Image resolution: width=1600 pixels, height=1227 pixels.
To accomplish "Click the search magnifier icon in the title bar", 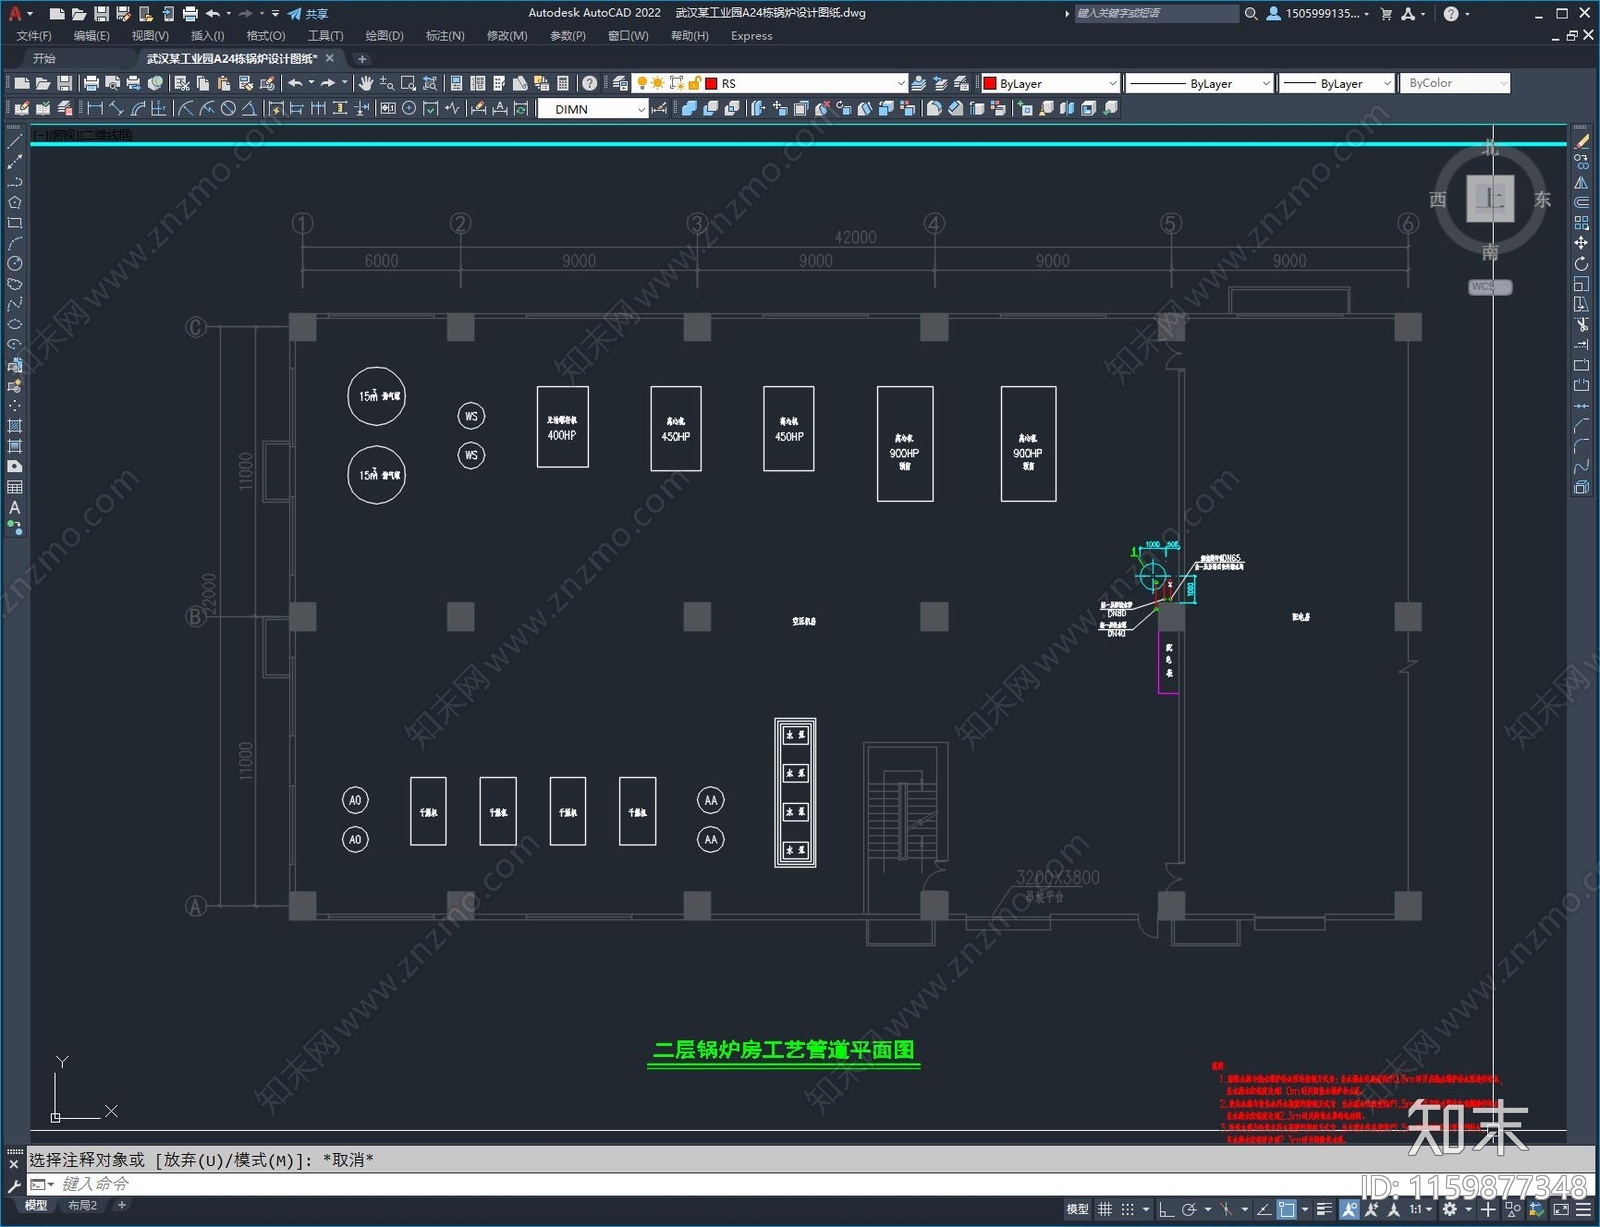I will pyautogui.click(x=1251, y=14).
